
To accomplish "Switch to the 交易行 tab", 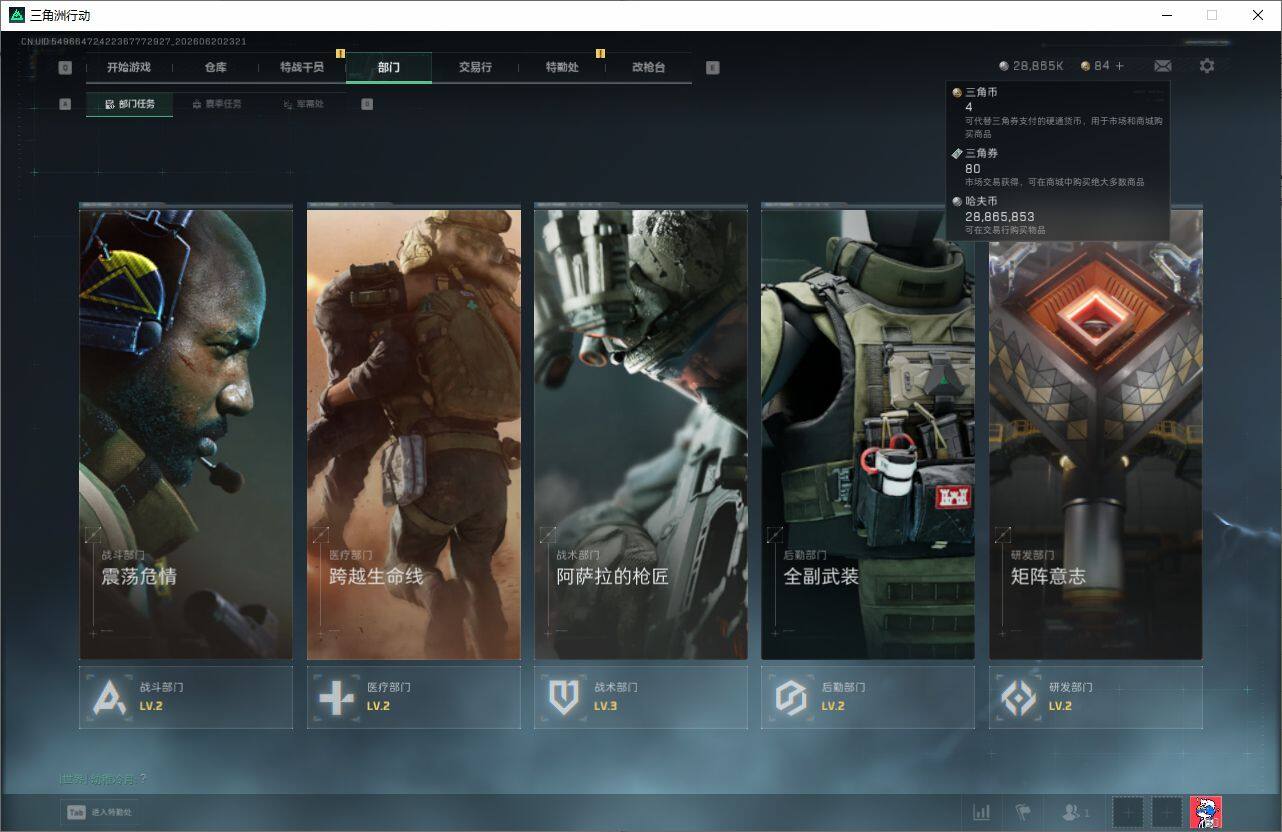I will click(475, 67).
